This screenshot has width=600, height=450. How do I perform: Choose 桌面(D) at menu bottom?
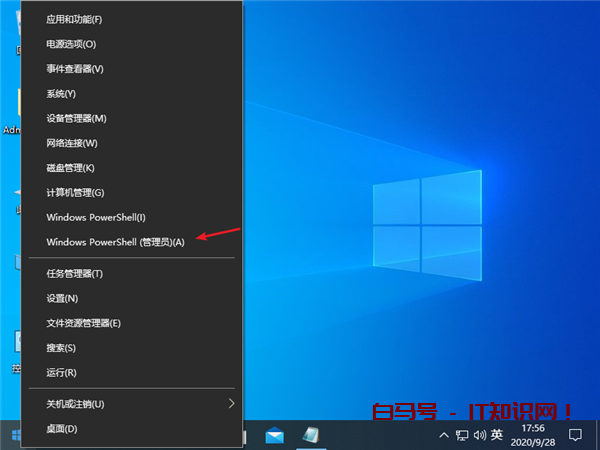(x=61, y=428)
